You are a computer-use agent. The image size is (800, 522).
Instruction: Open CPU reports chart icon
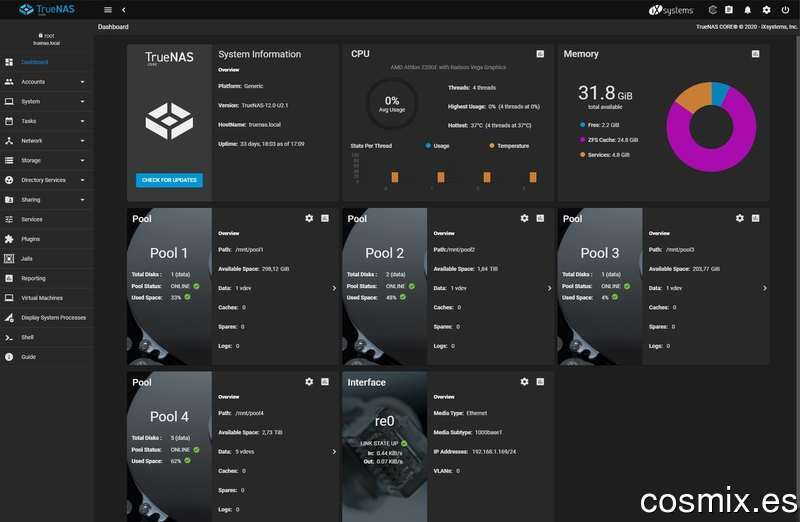tap(540, 54)
